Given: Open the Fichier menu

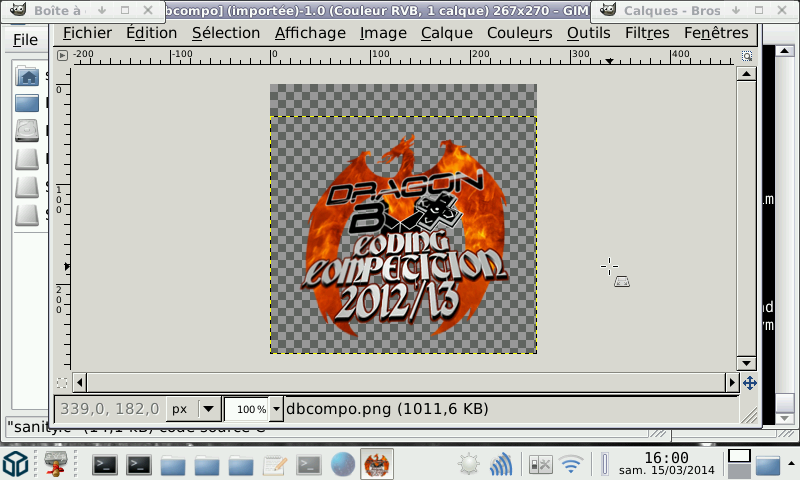Looking at the screenshot, I should point(87,33).
